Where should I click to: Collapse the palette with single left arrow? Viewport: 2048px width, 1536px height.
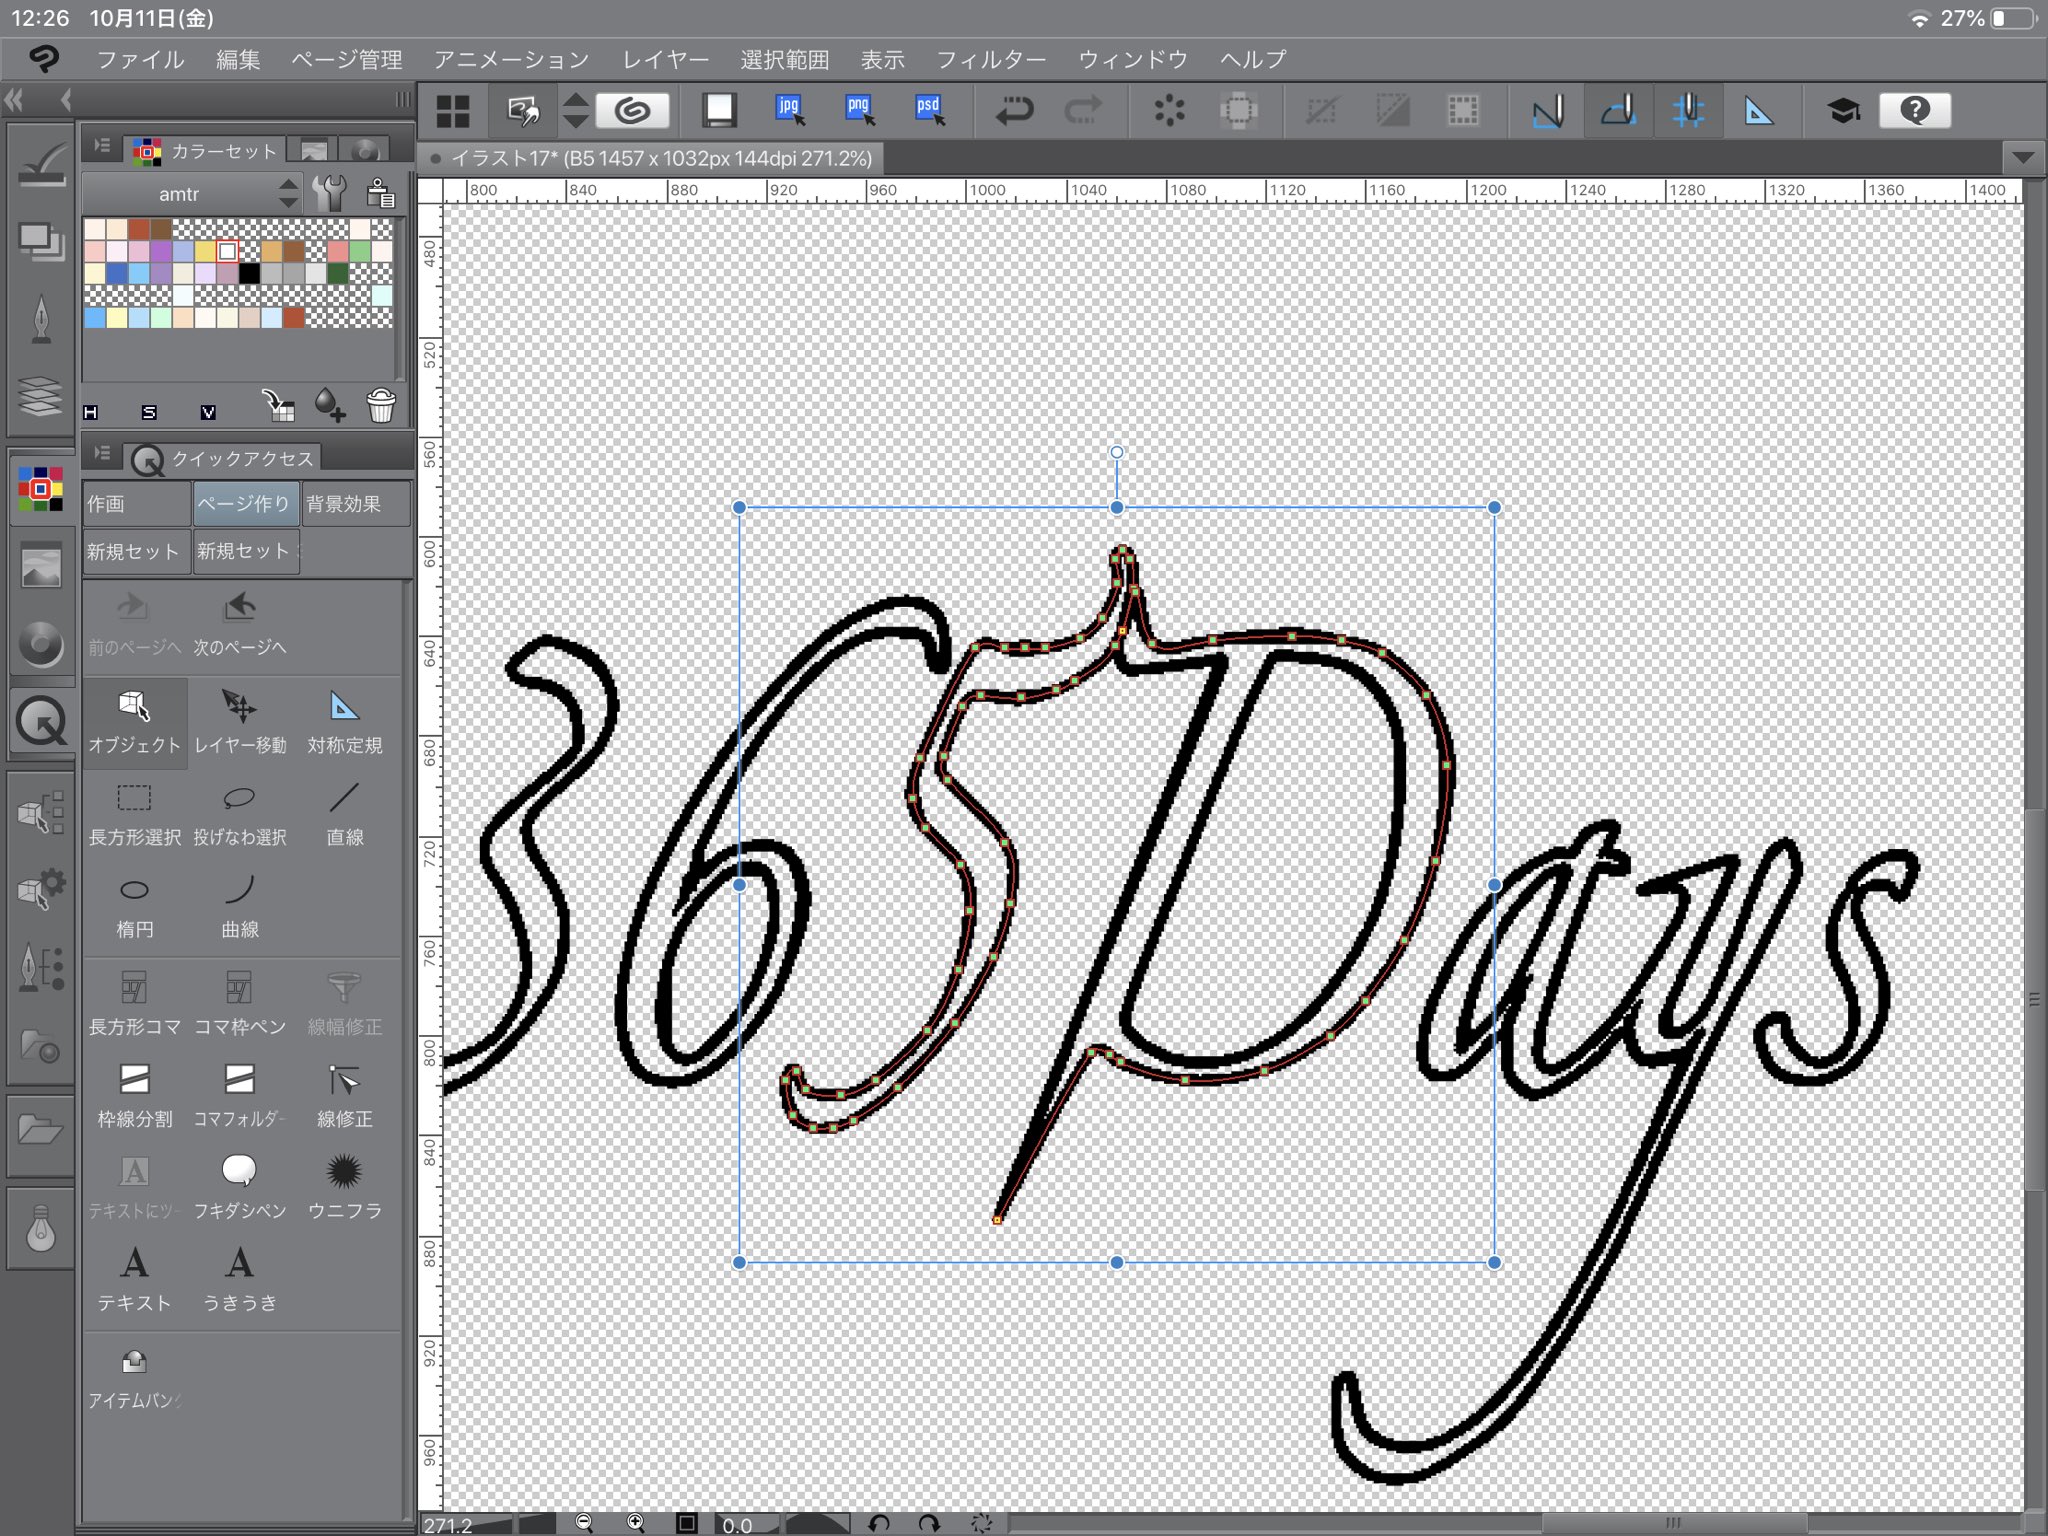point(66,99)
